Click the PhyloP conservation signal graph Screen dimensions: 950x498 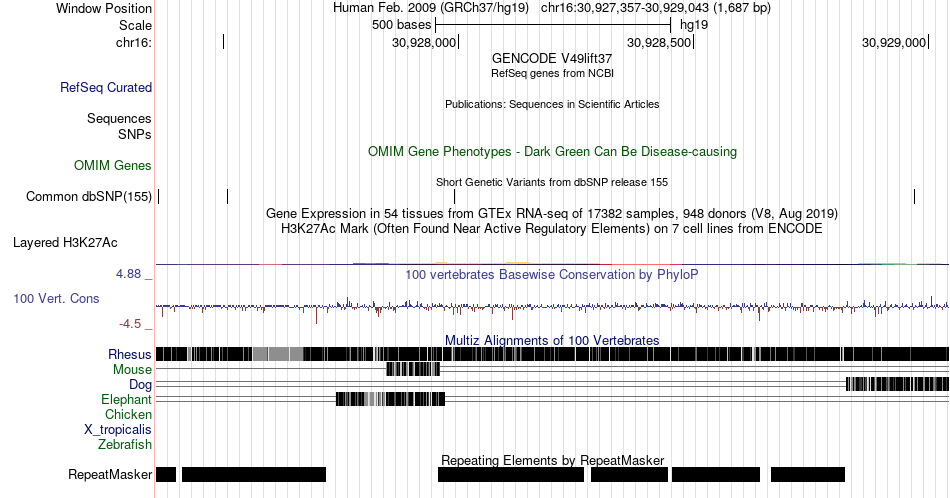click(x=553, y=307)
